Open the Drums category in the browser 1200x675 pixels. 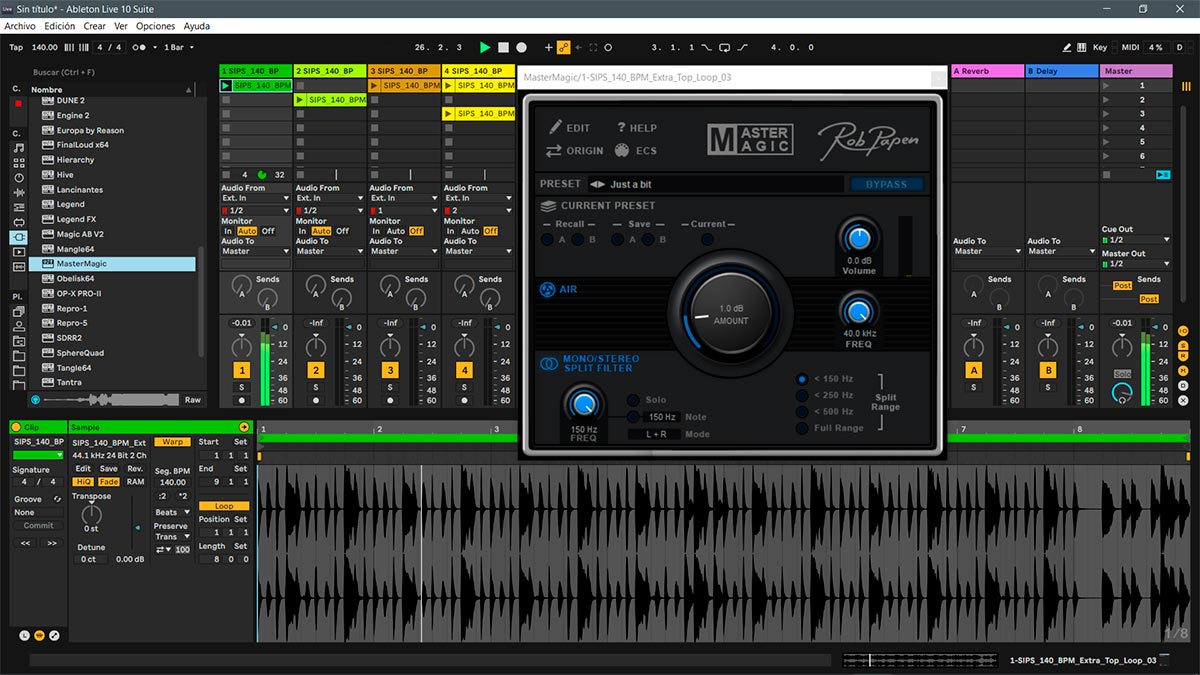(x=19, y=163)
